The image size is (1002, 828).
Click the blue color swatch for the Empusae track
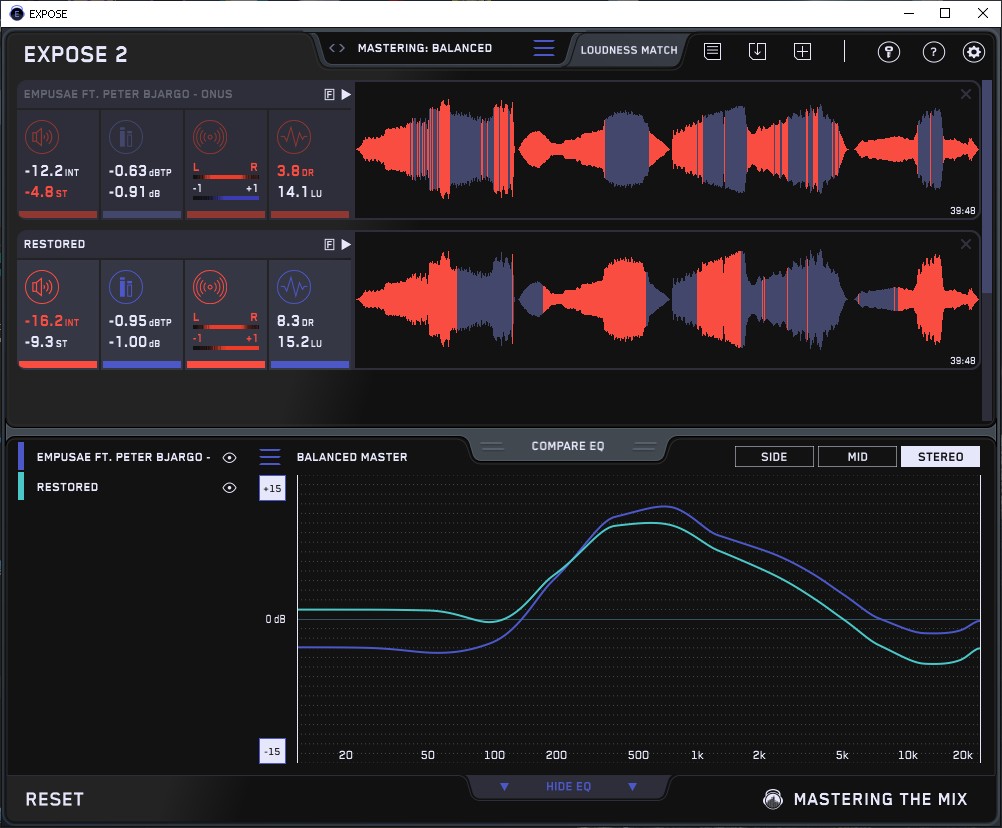21,456
